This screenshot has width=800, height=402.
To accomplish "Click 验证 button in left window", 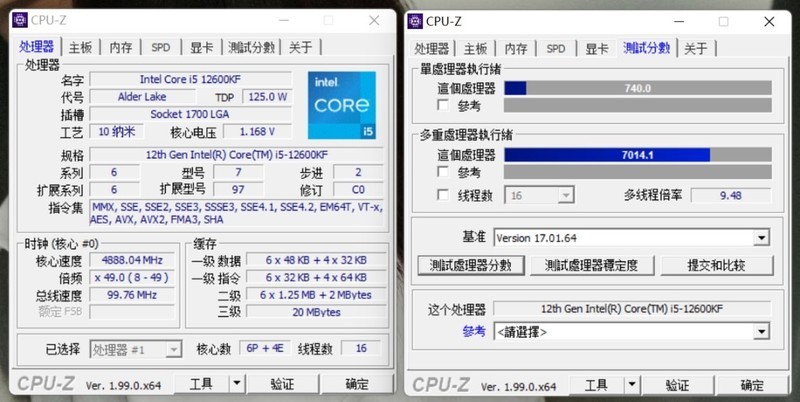I will [282, 384].
